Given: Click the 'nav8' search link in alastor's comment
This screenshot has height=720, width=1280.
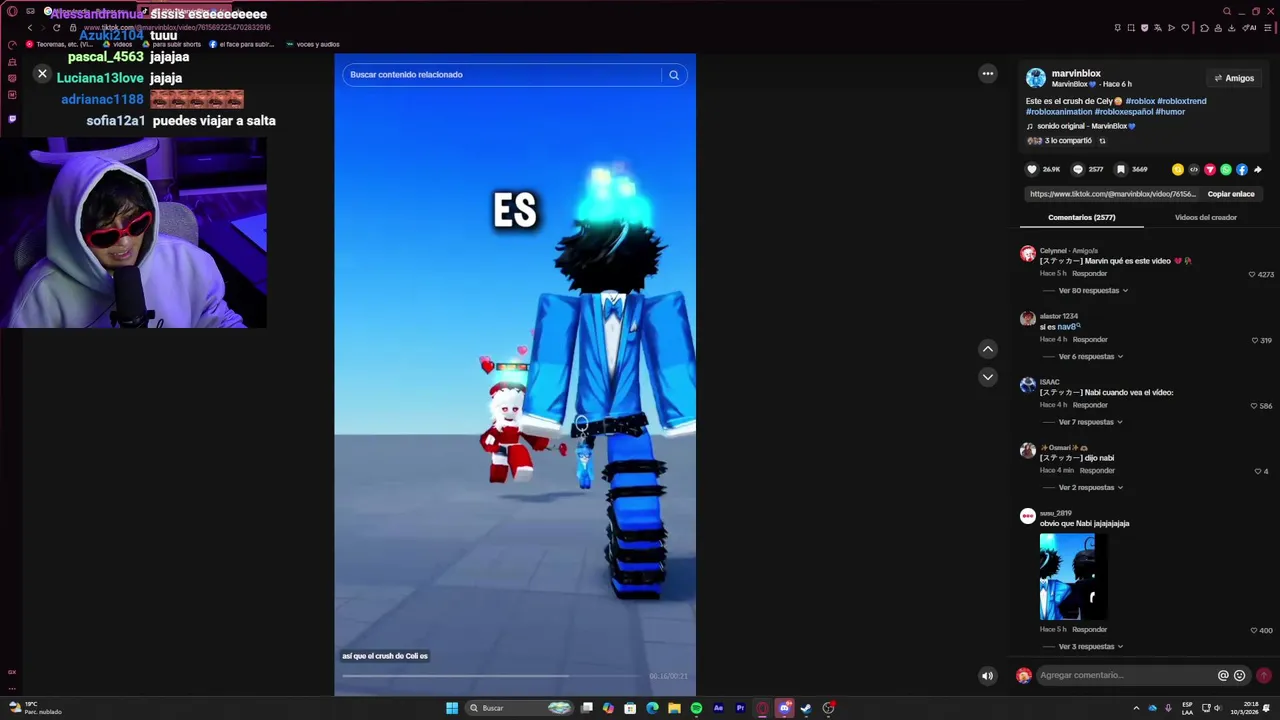Looking at the screenshot, I should 1069,327.
